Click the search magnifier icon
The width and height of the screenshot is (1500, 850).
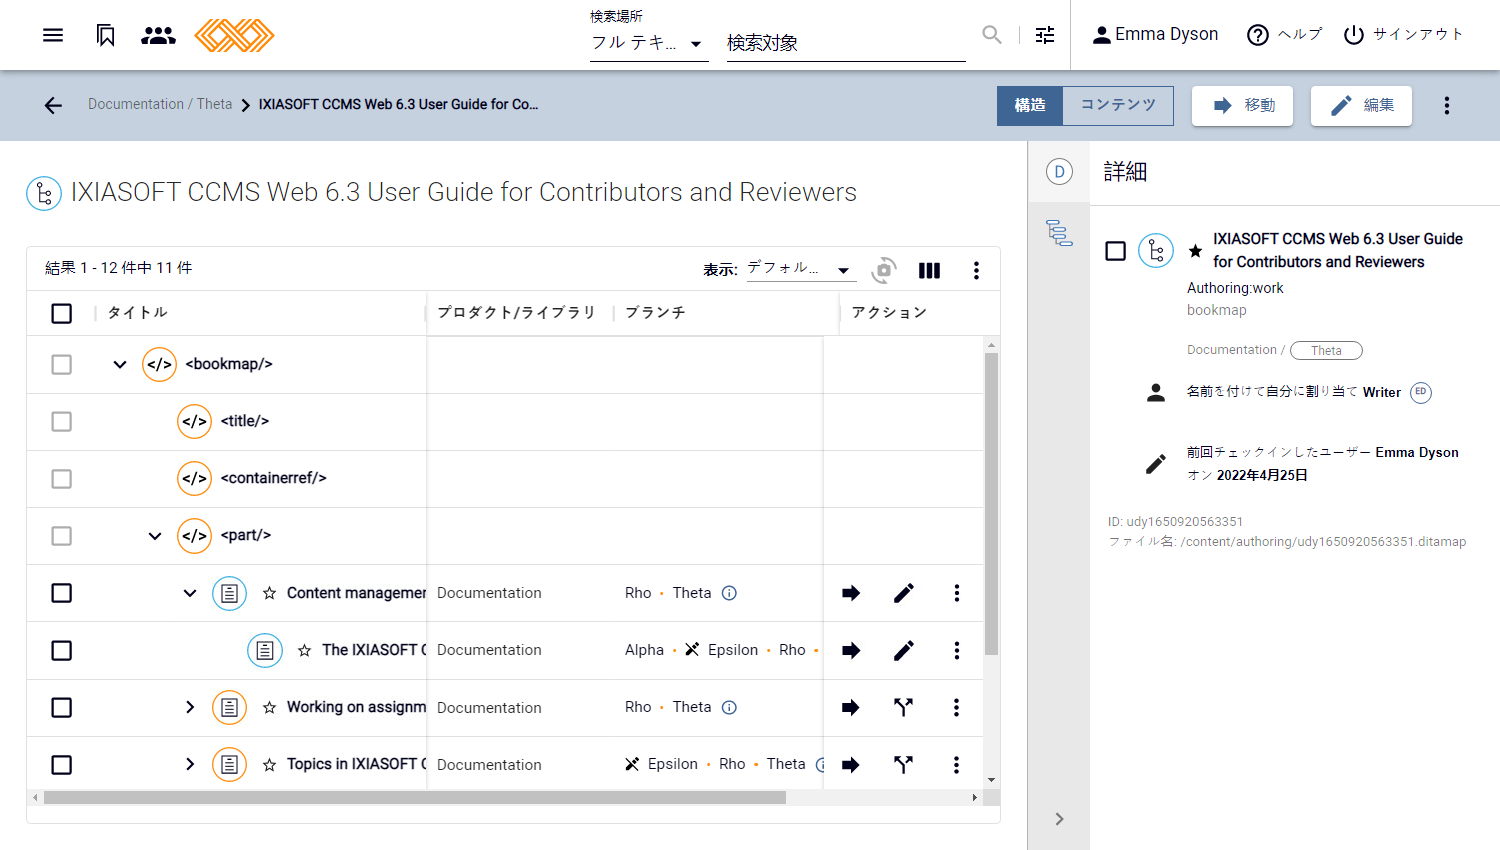[992, 35]
